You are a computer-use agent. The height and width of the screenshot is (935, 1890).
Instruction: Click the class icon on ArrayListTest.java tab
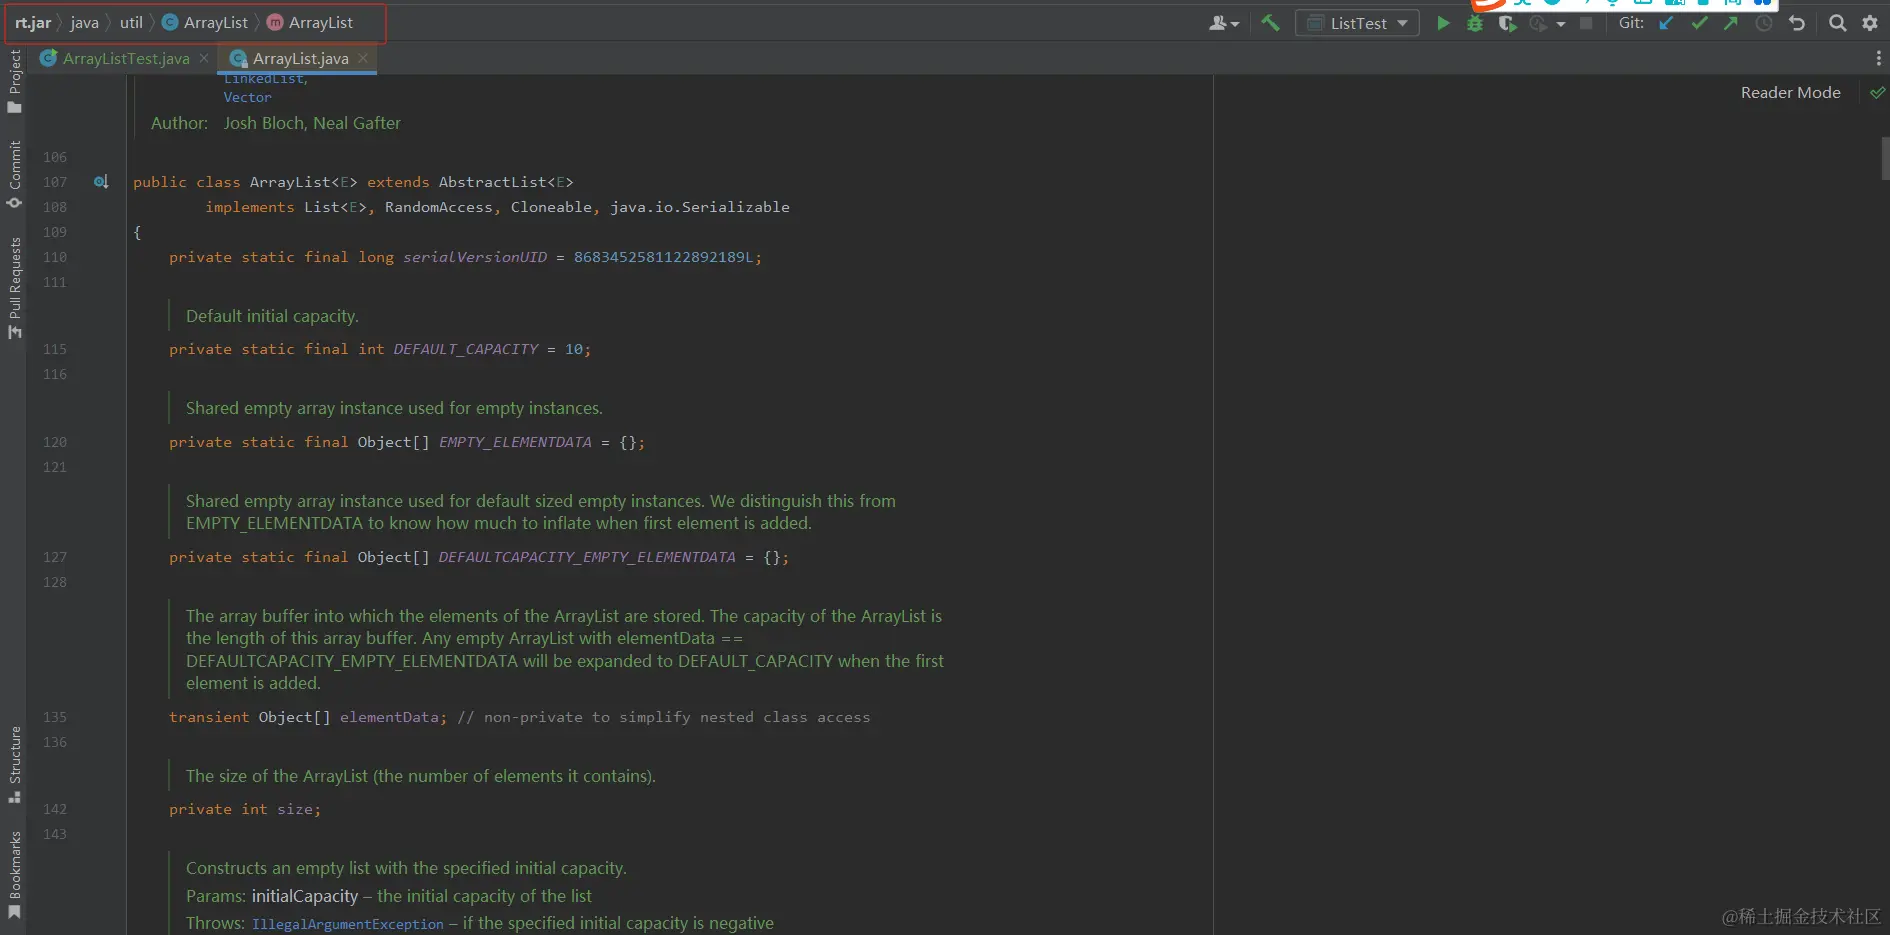(48, 58)
